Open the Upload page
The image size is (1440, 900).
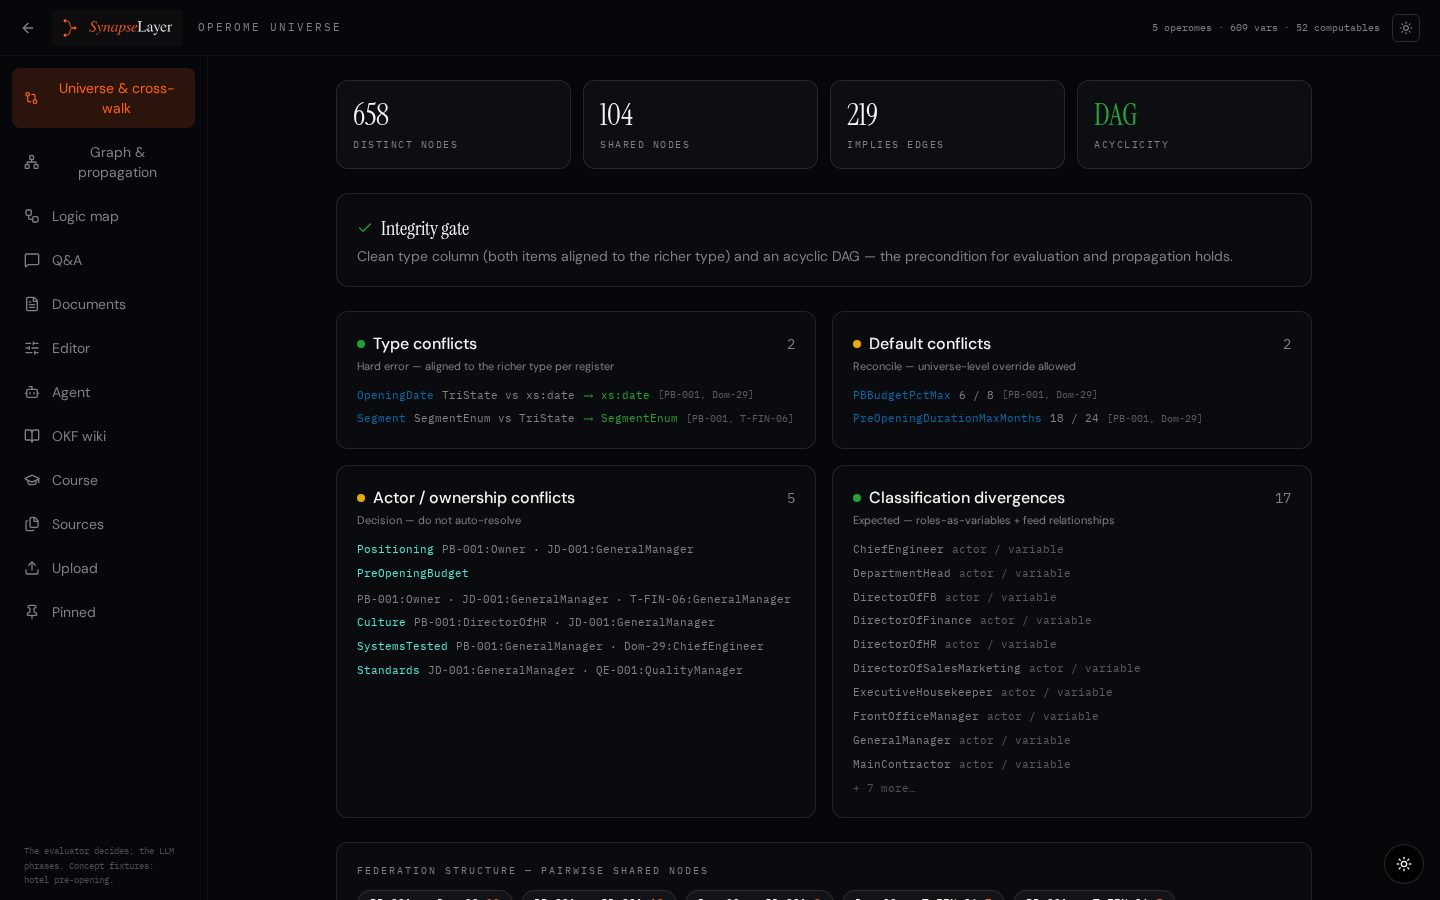pyautogui.click(x=103, y=568)
